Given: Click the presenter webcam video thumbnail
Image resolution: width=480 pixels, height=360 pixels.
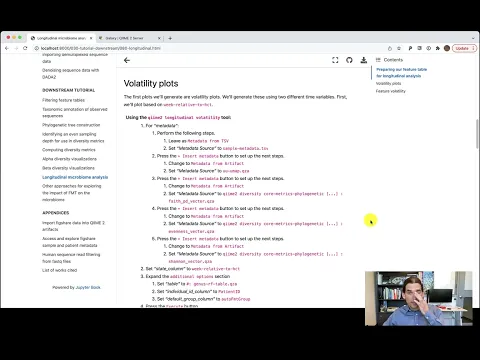Looking at the screenshot, I should (x=419, y=298).
